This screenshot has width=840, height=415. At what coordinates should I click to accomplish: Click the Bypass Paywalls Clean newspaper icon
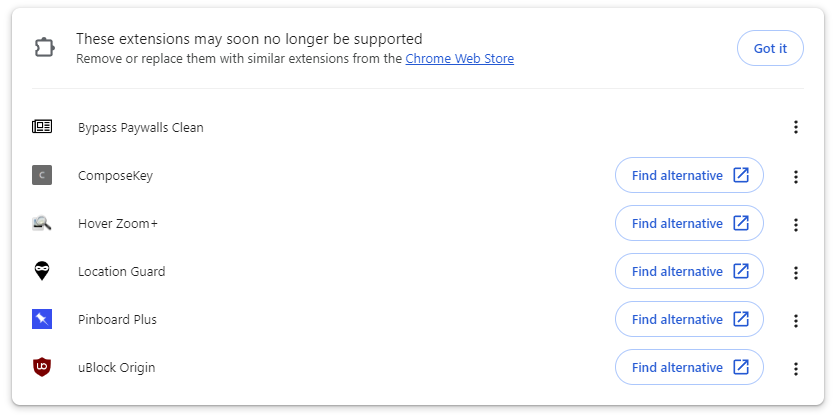[x=42, y=127]
